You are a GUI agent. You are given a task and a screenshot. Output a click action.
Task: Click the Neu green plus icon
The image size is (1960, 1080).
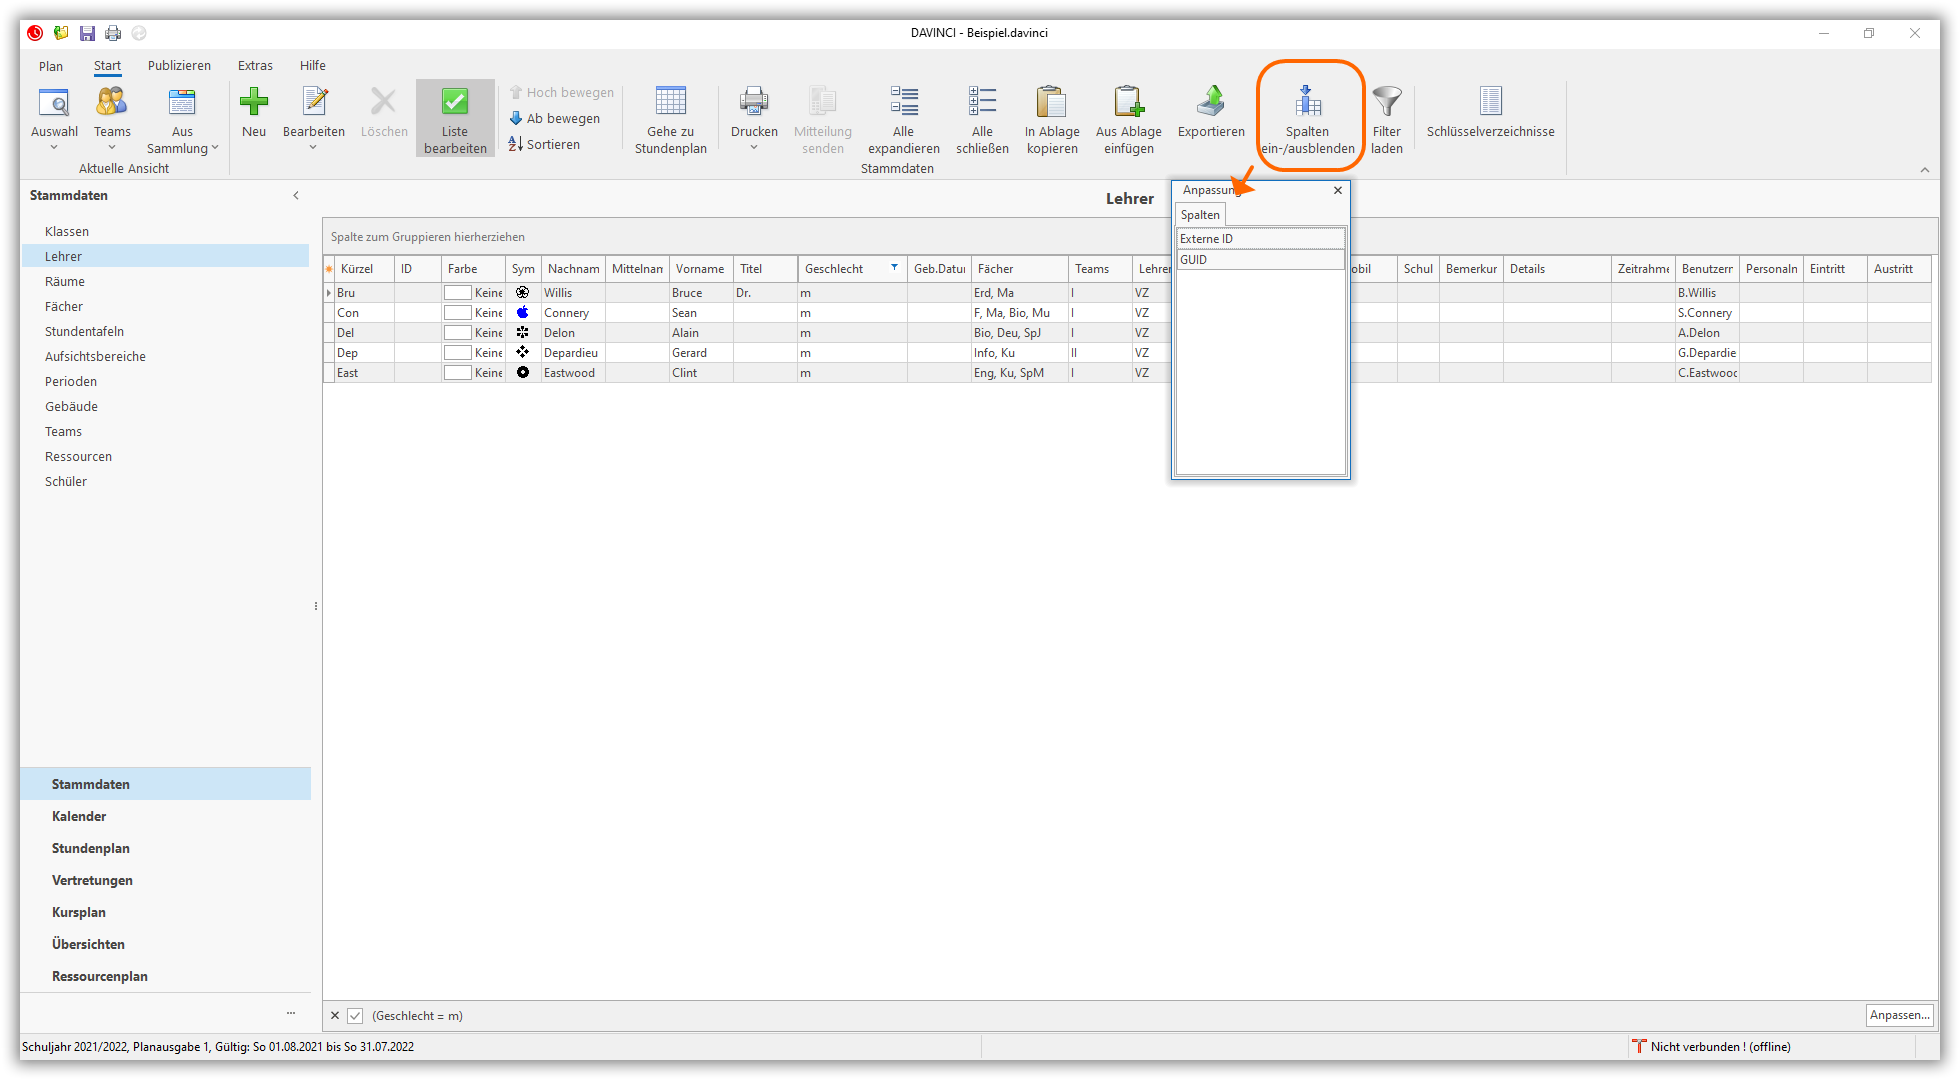(254, 102)
